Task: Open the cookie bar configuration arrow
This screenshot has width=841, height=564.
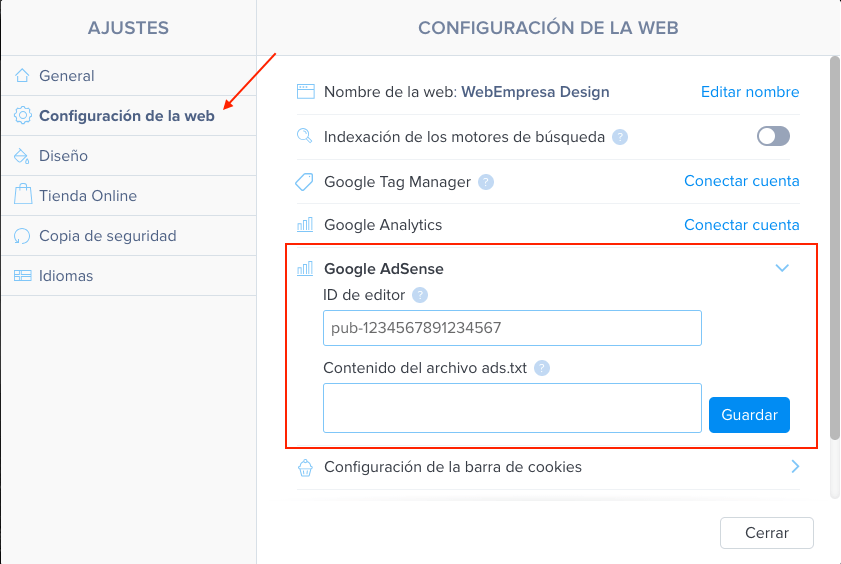Action: 795,466
